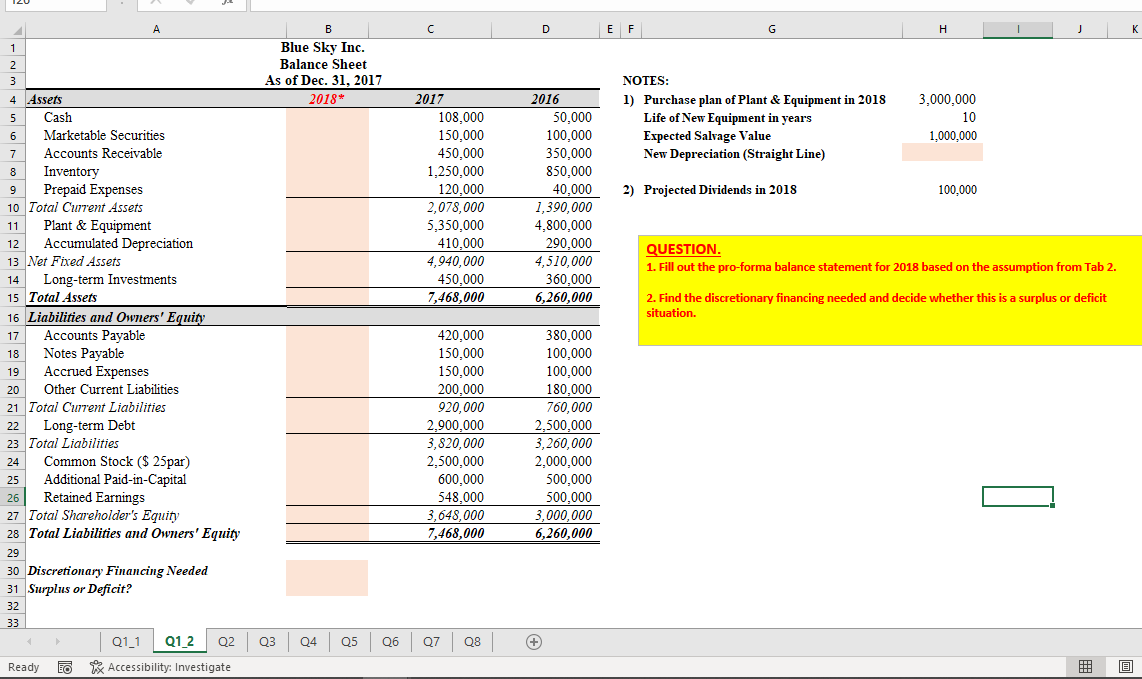Switch to Normal view grid icon

[1085, 667]
